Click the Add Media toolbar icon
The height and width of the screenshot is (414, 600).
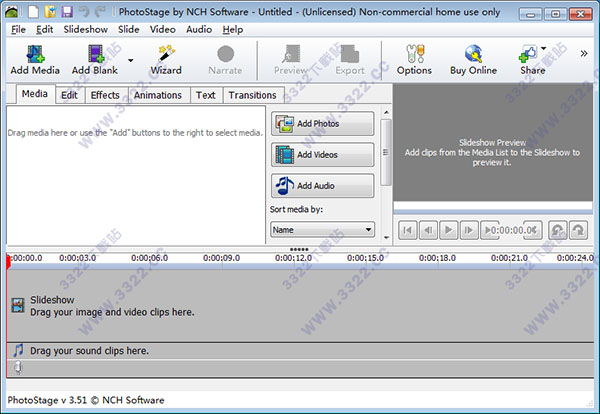[35, 54]
